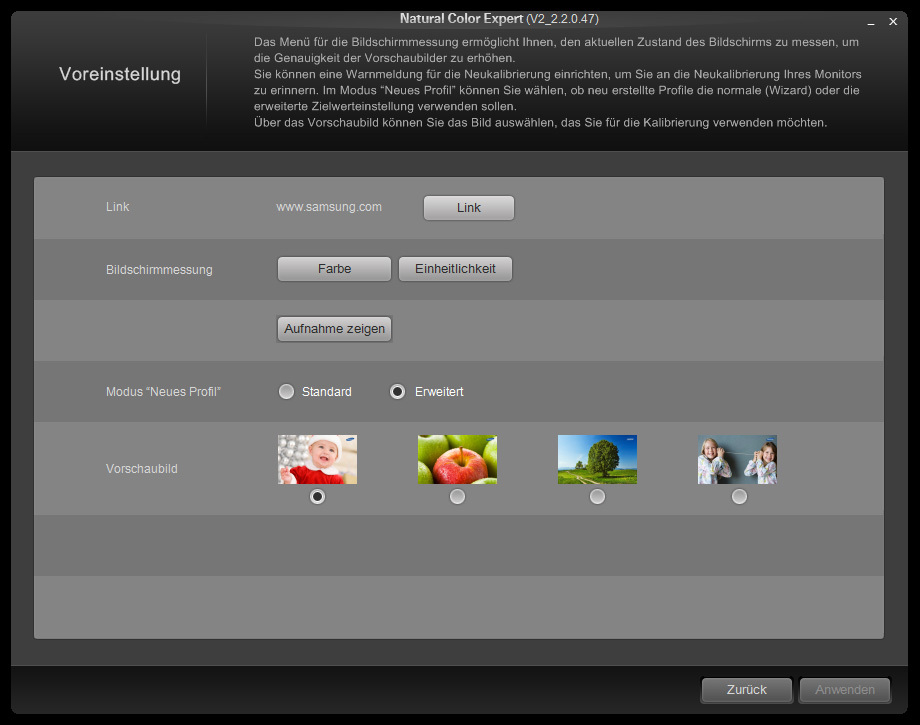Choose the apple preview image thumbnail
The image size is (920, 725).
tap(458, 459)
